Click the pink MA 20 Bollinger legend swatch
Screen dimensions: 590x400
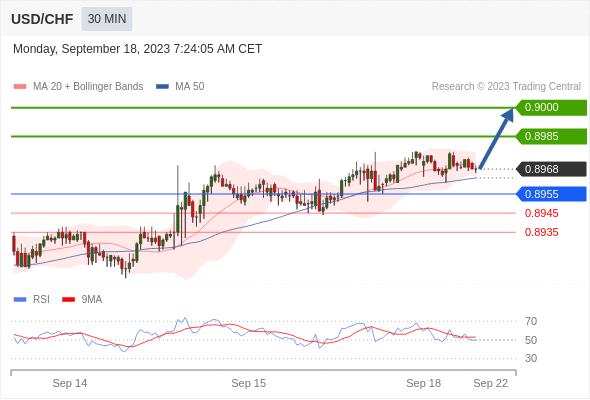(x=20, y=87)
